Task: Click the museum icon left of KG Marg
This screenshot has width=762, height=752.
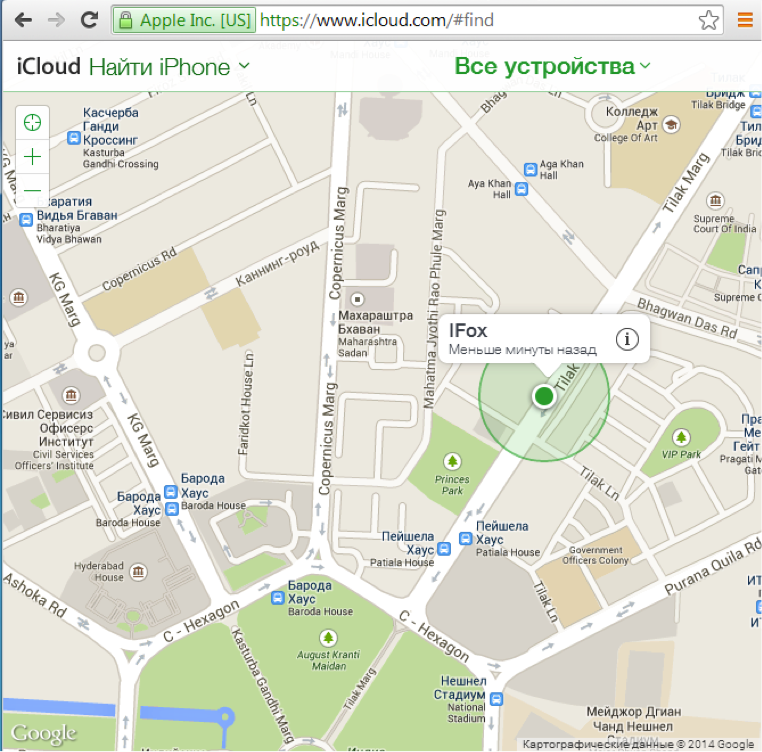Action: [x=18, y=297]
